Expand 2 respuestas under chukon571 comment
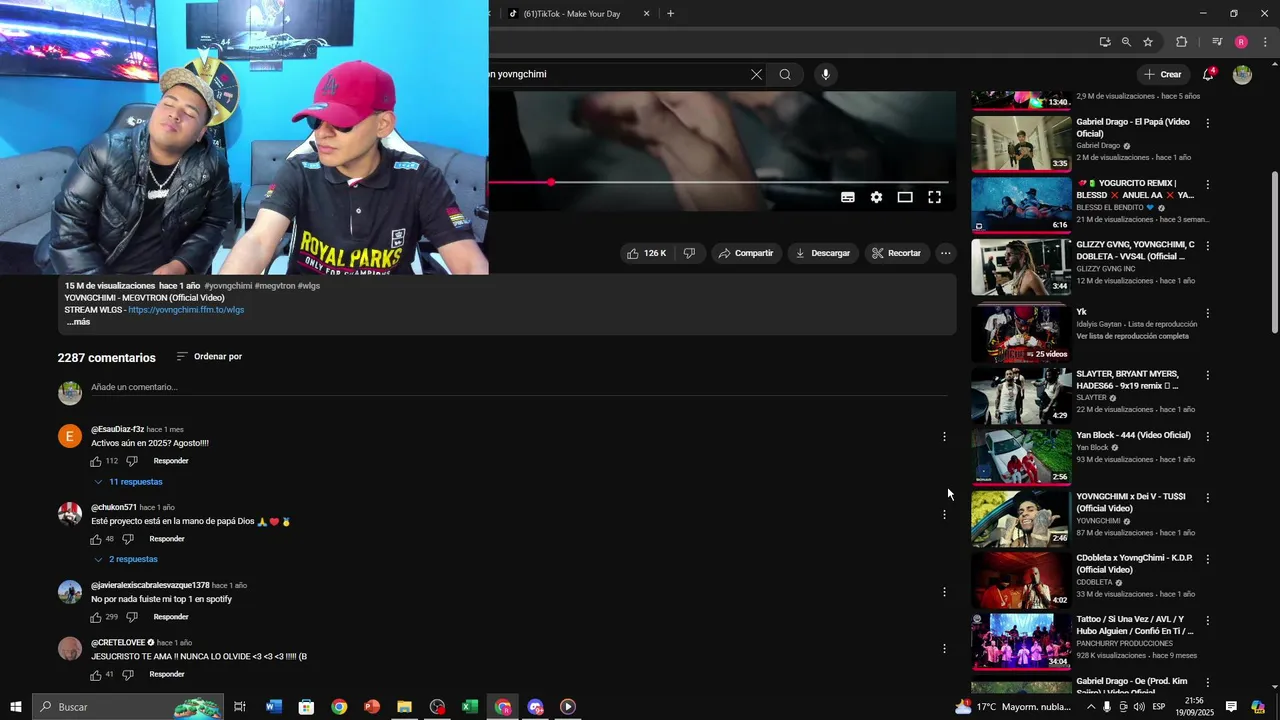The width and height of the screenshot is (1280, 720). 125,559
